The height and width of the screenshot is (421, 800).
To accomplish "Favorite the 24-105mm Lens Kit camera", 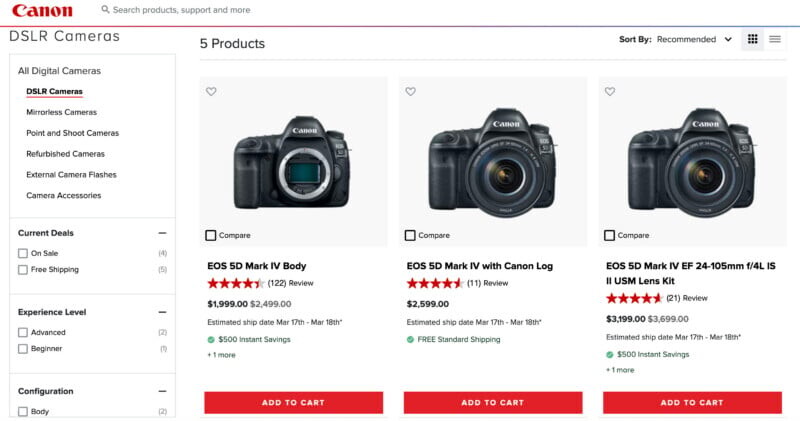I will click(610, 91).
